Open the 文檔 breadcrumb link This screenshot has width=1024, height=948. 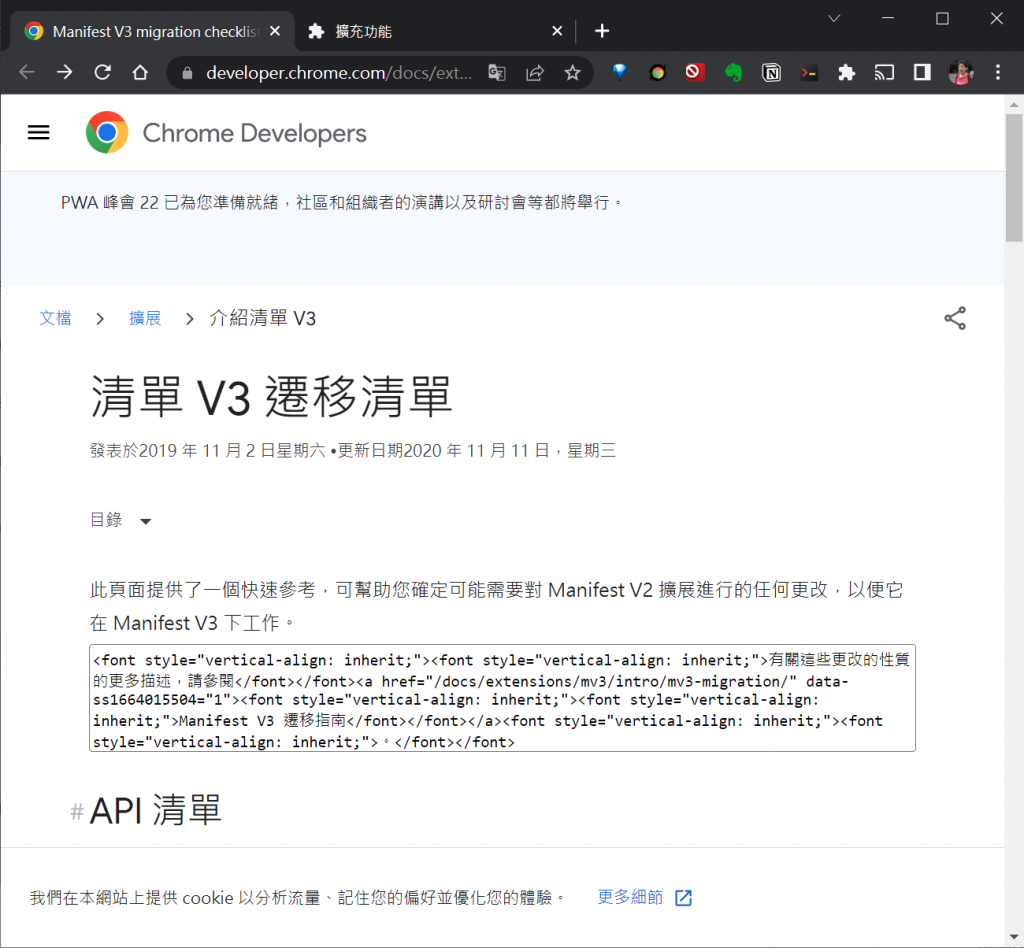pyautogui.click(x=55, y=318)
